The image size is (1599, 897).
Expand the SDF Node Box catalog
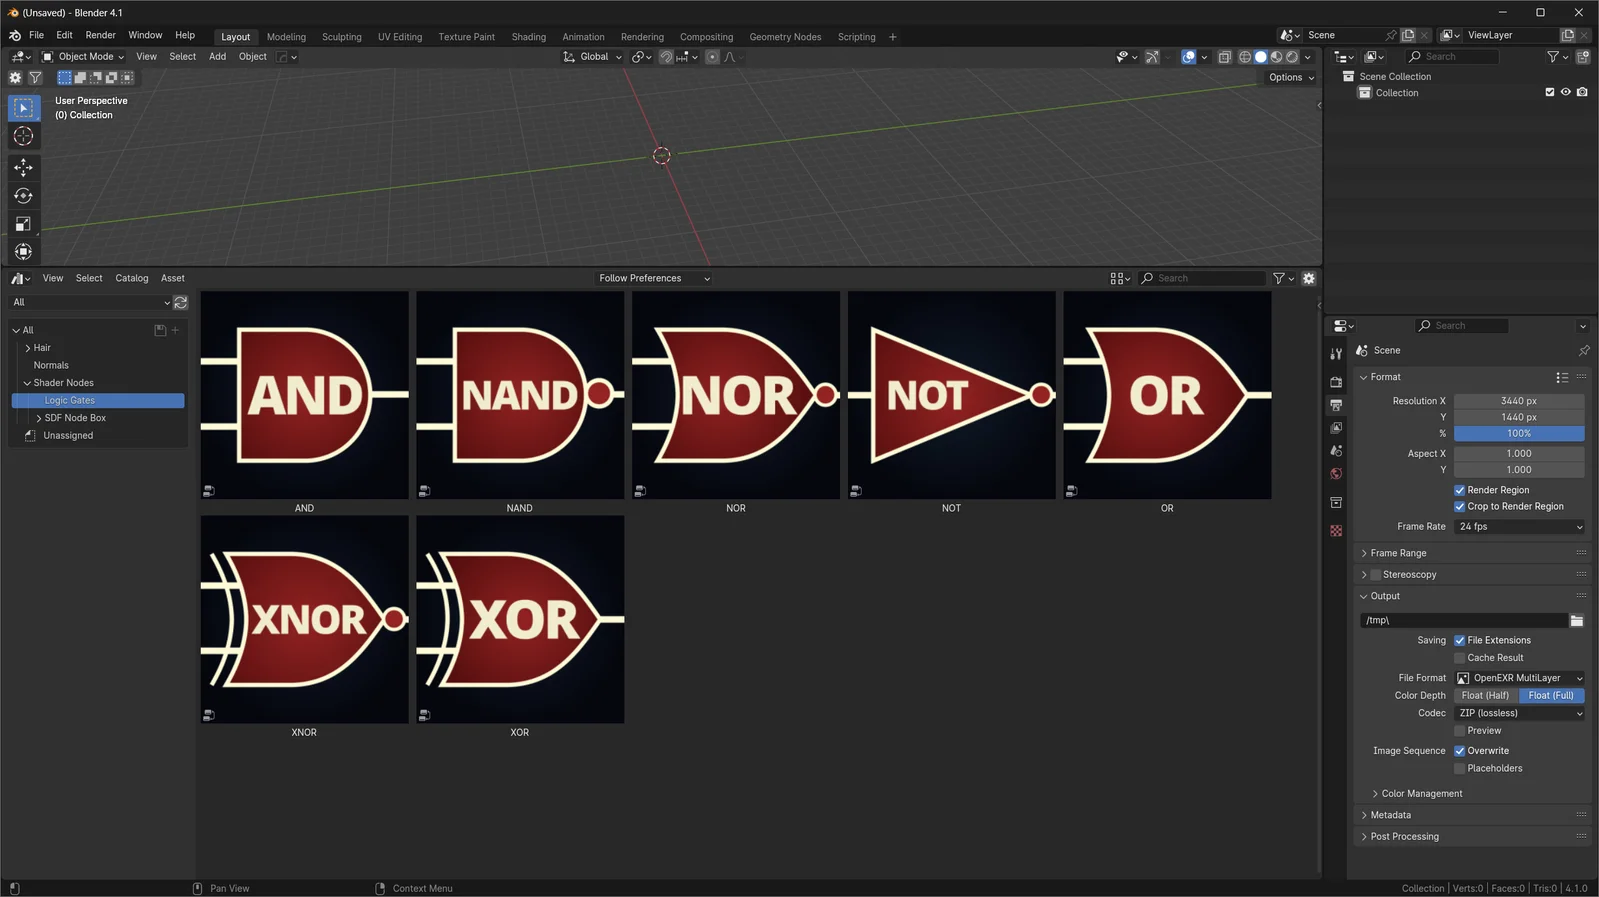[39, 418]
